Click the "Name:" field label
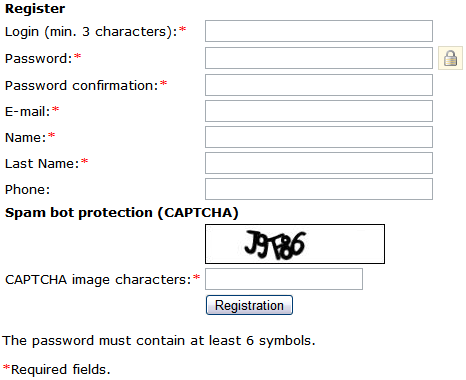Screen dimensions: 466x380 click(x=26, y=138)
